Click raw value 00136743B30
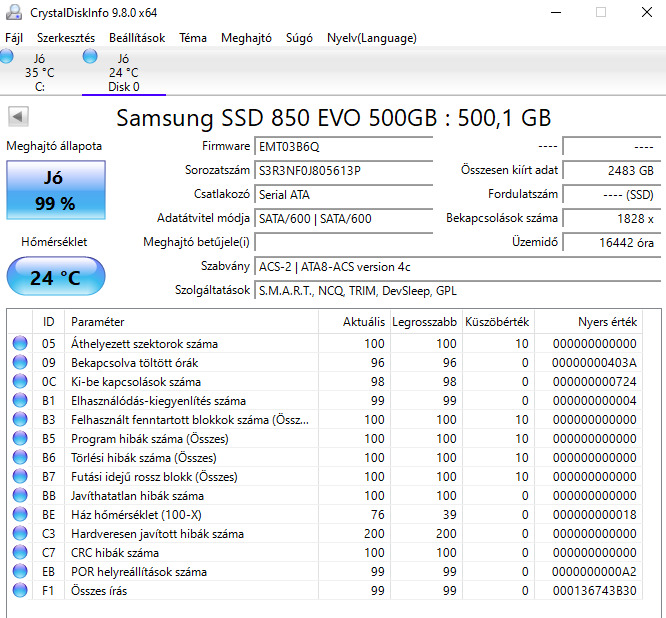Viewport: 666px width, 618px height. pos(595,590)
